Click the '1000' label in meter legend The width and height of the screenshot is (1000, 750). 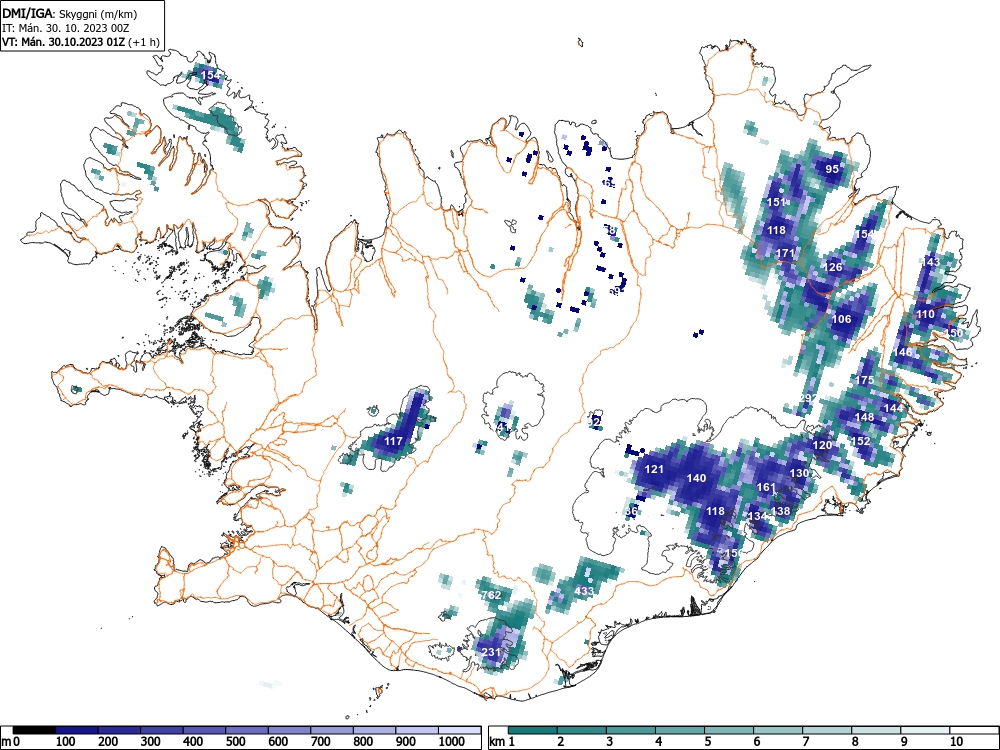(451, 742)
